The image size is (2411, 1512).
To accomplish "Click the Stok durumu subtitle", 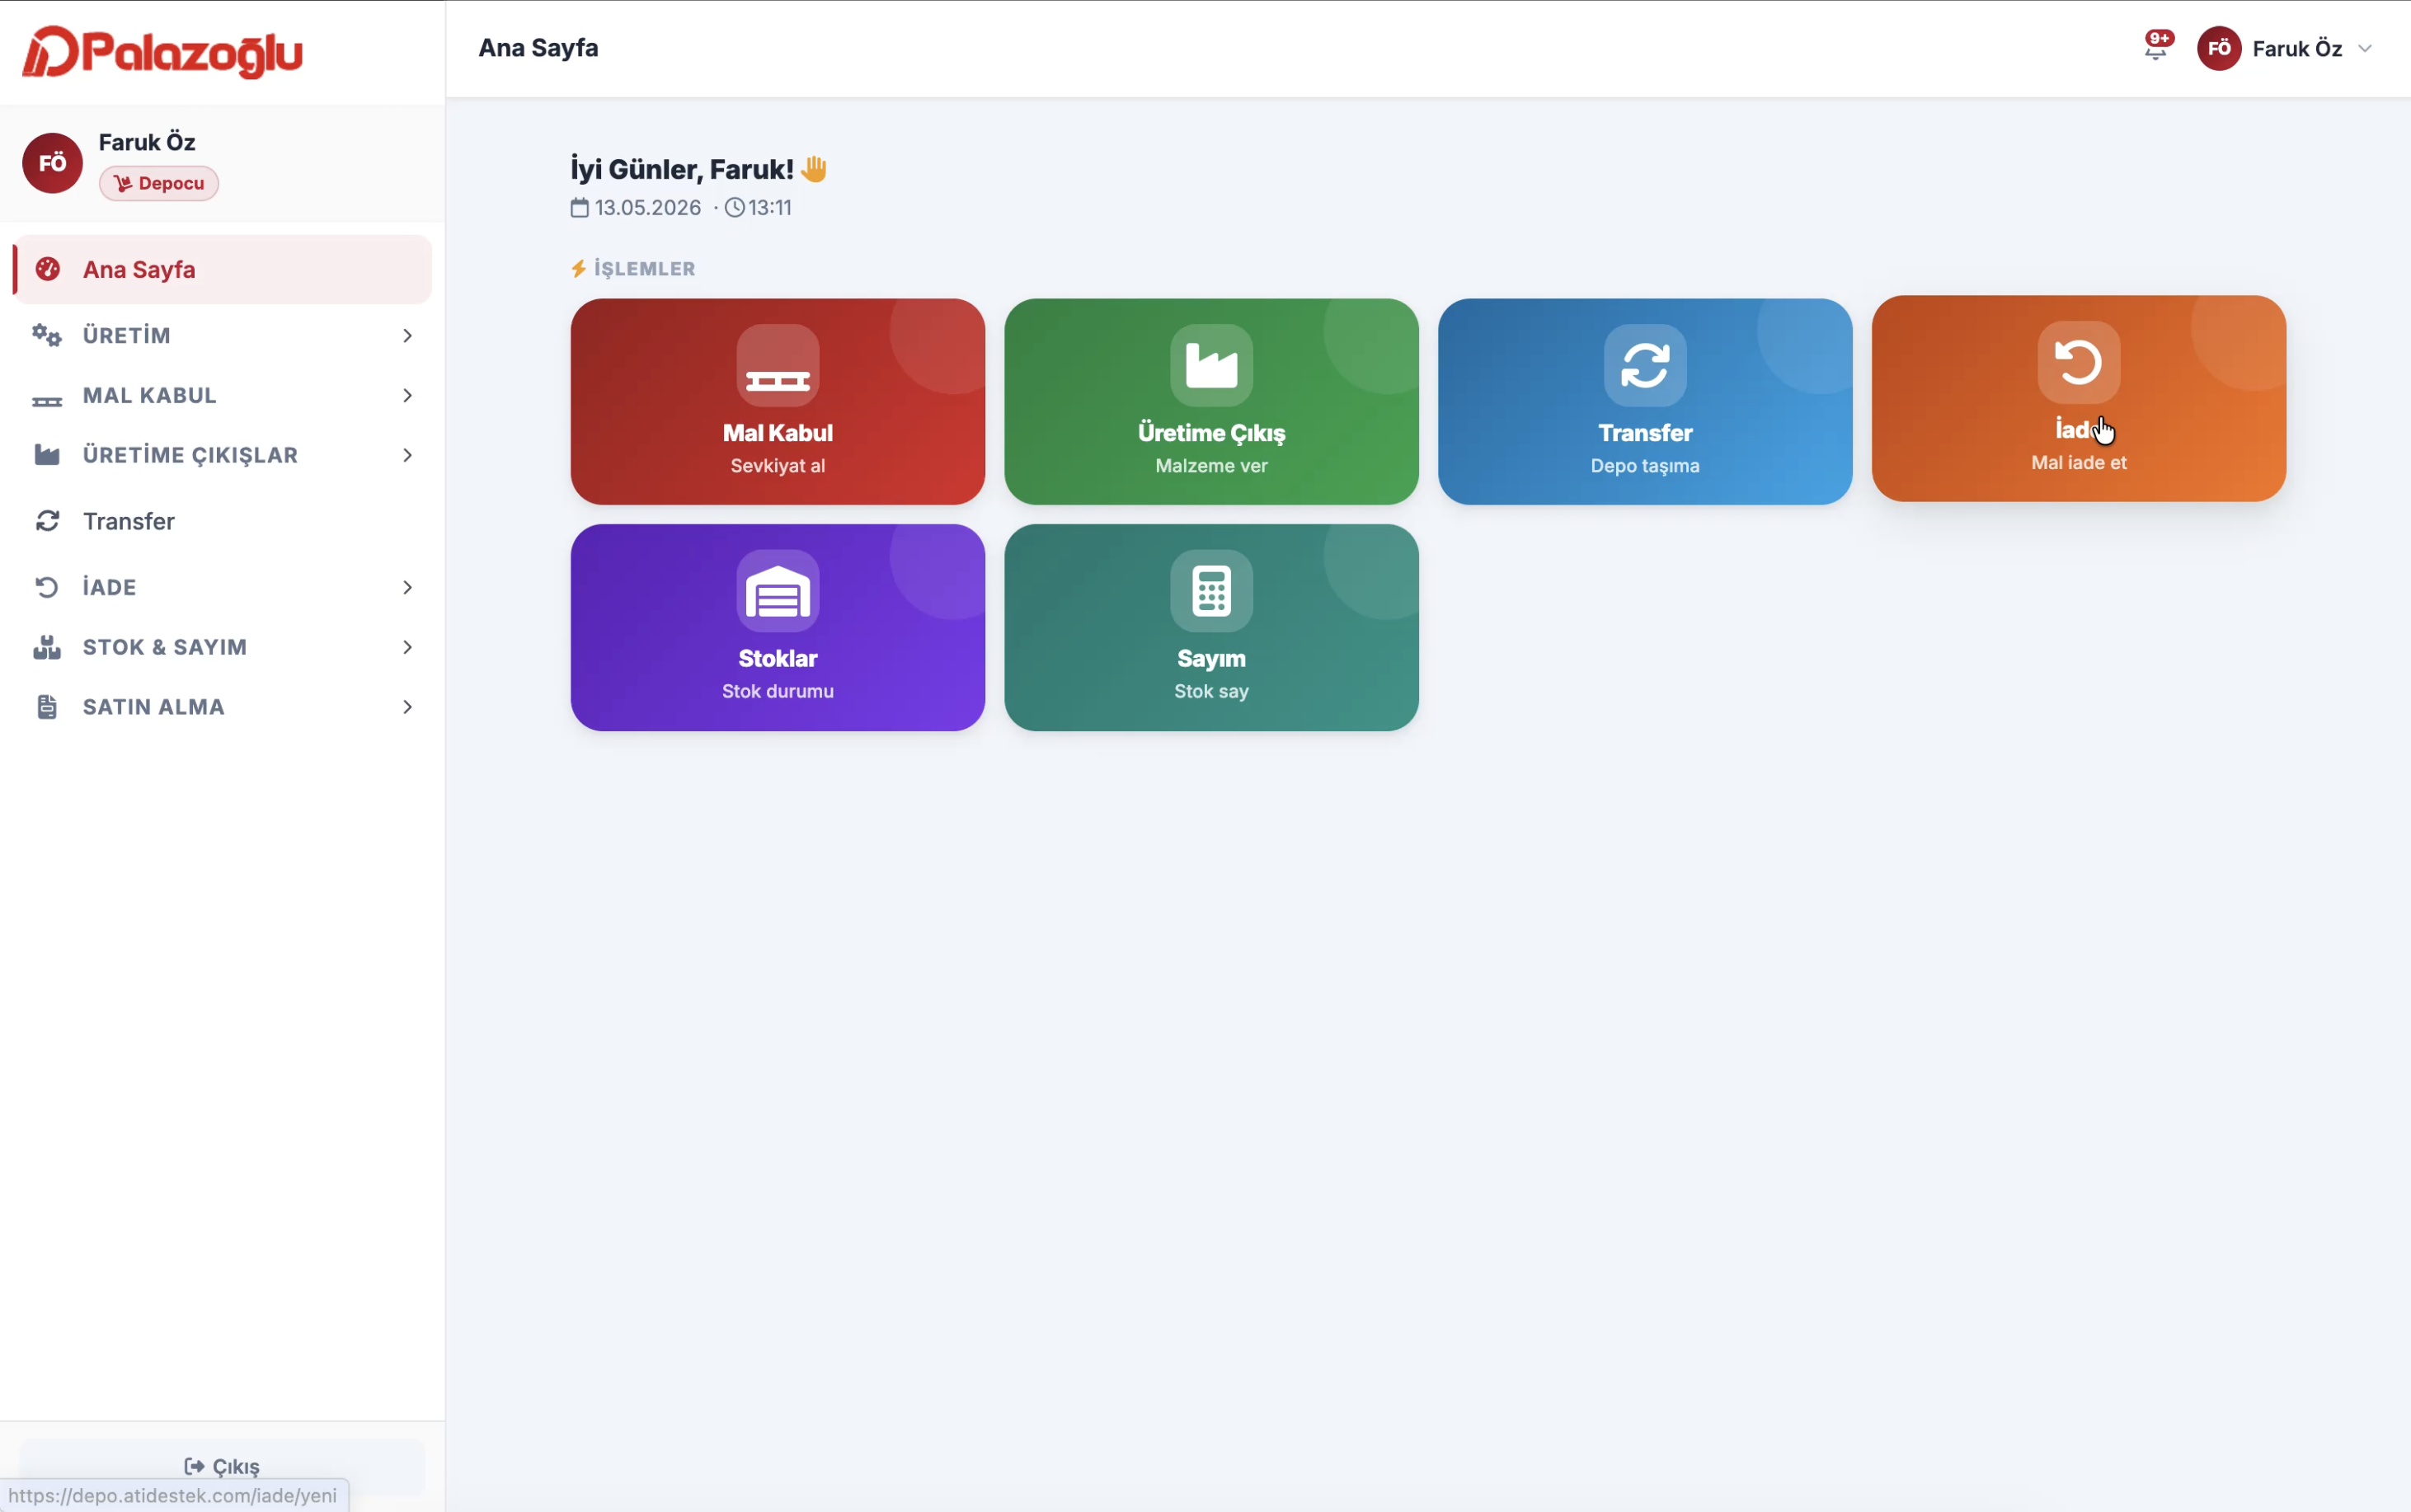I will [778, 691].
